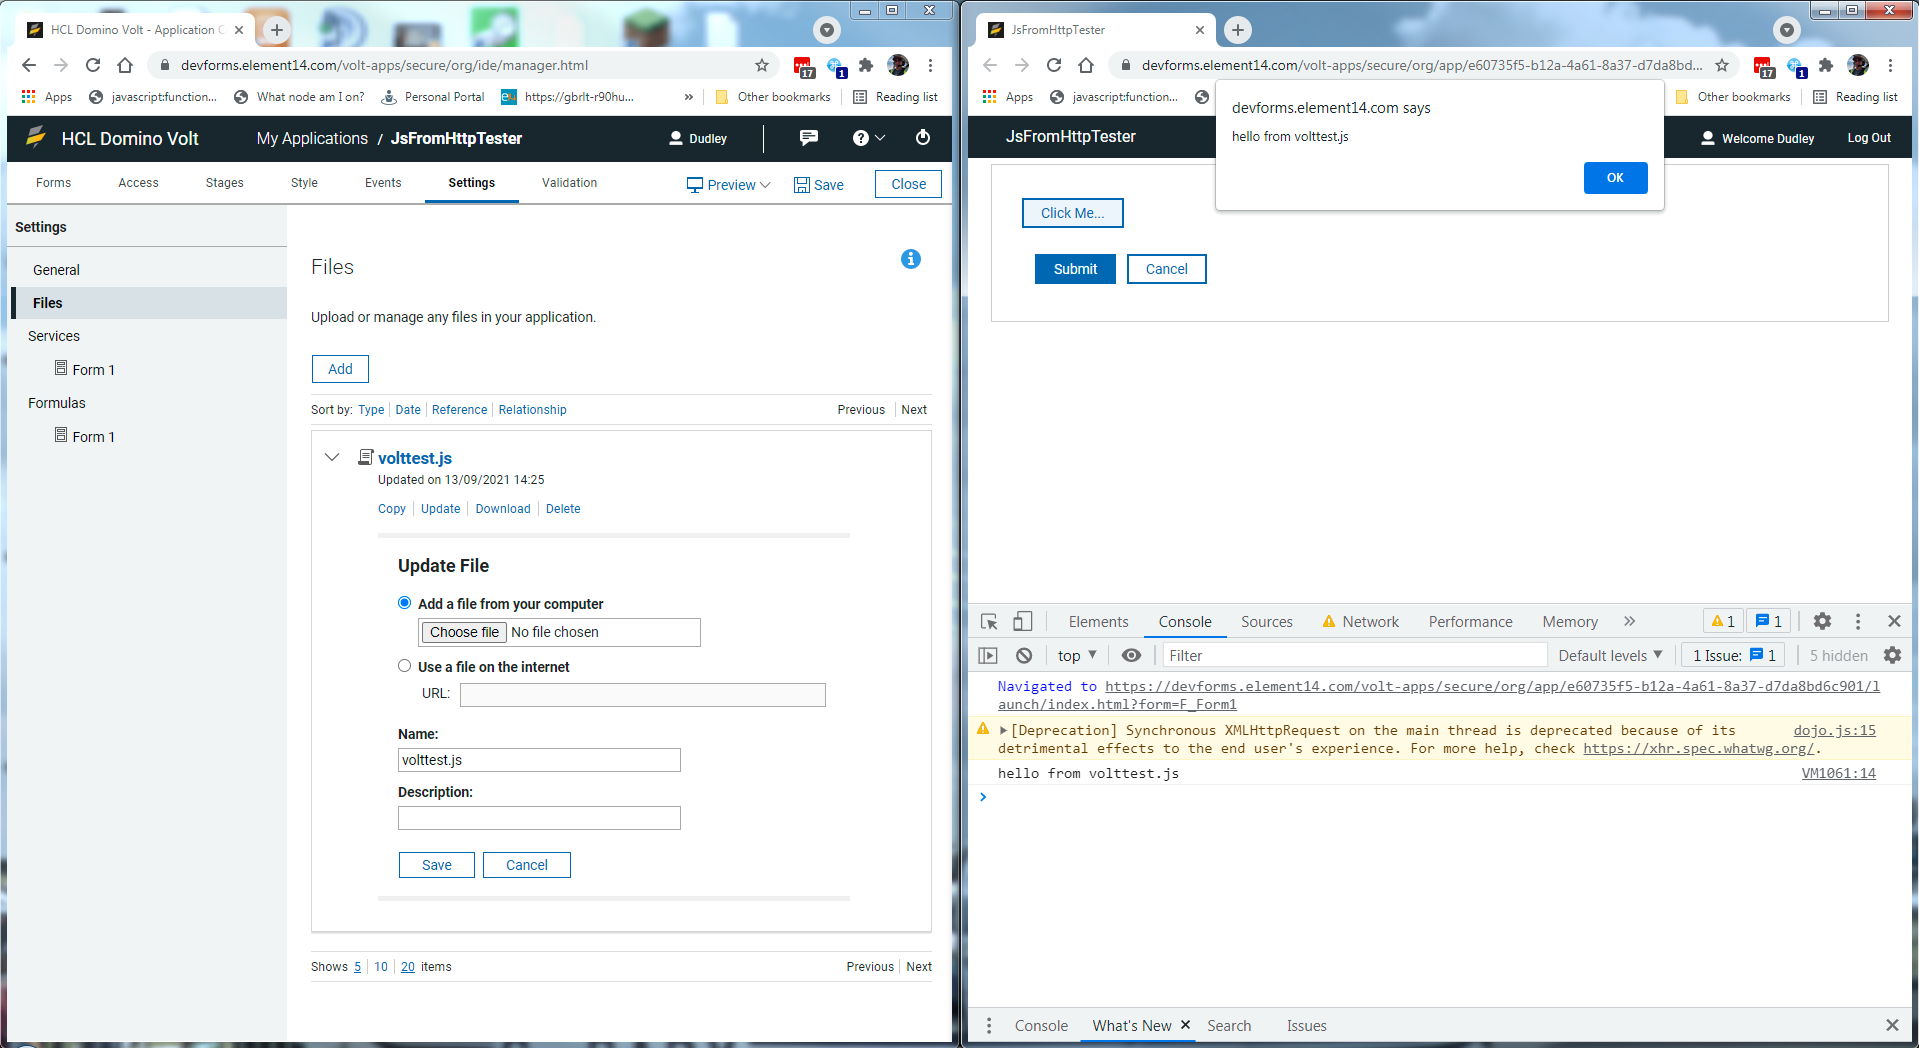Screen dimensions: 1919x1048
Task: Open the help icon in the Volt header
Action: coord(861,138)
